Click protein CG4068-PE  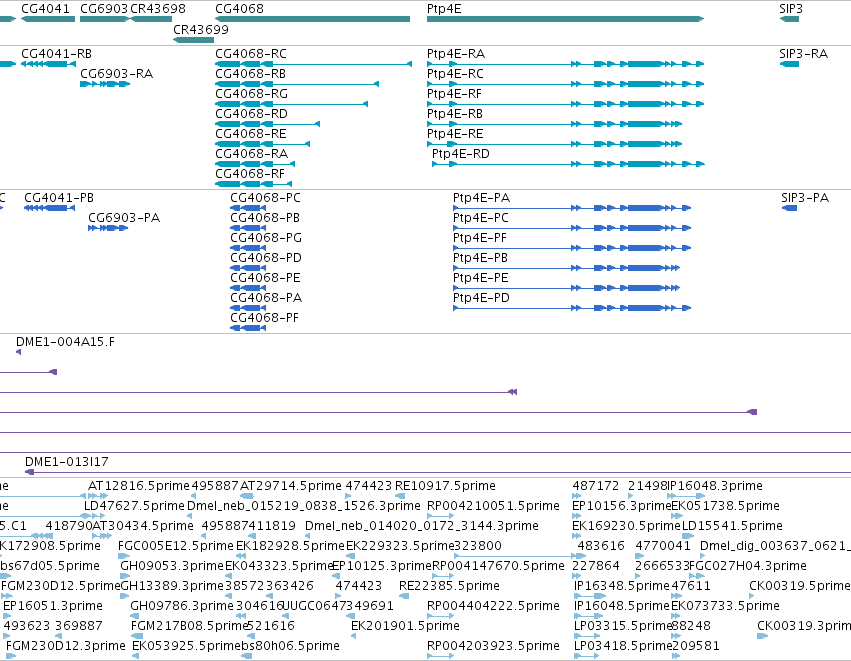coord(265,278)
